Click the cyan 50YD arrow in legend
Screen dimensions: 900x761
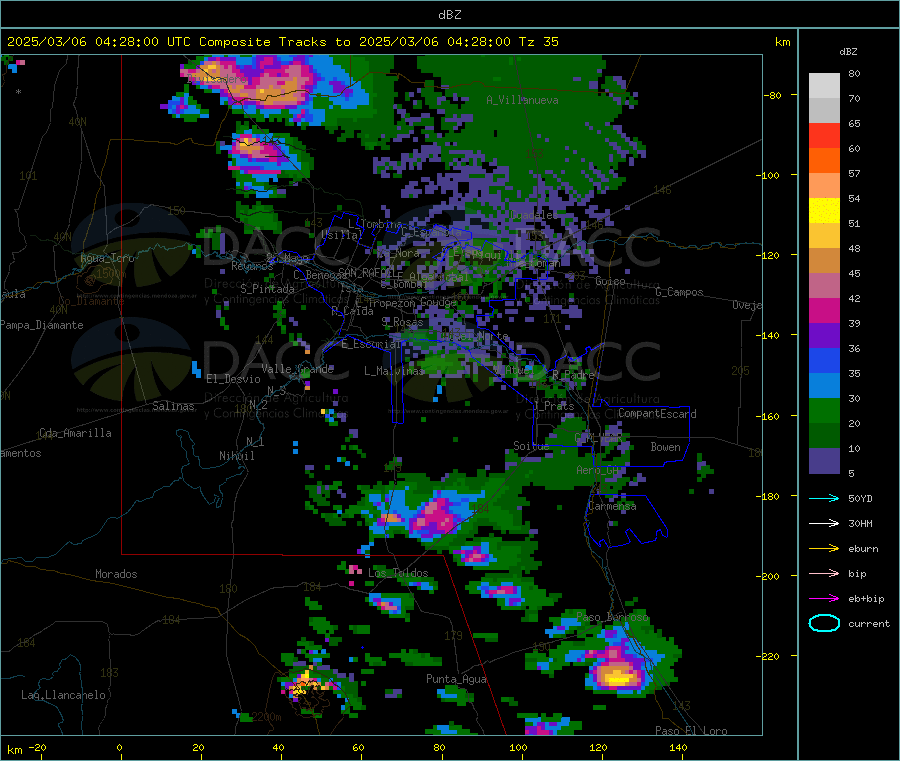click(824, 498)
